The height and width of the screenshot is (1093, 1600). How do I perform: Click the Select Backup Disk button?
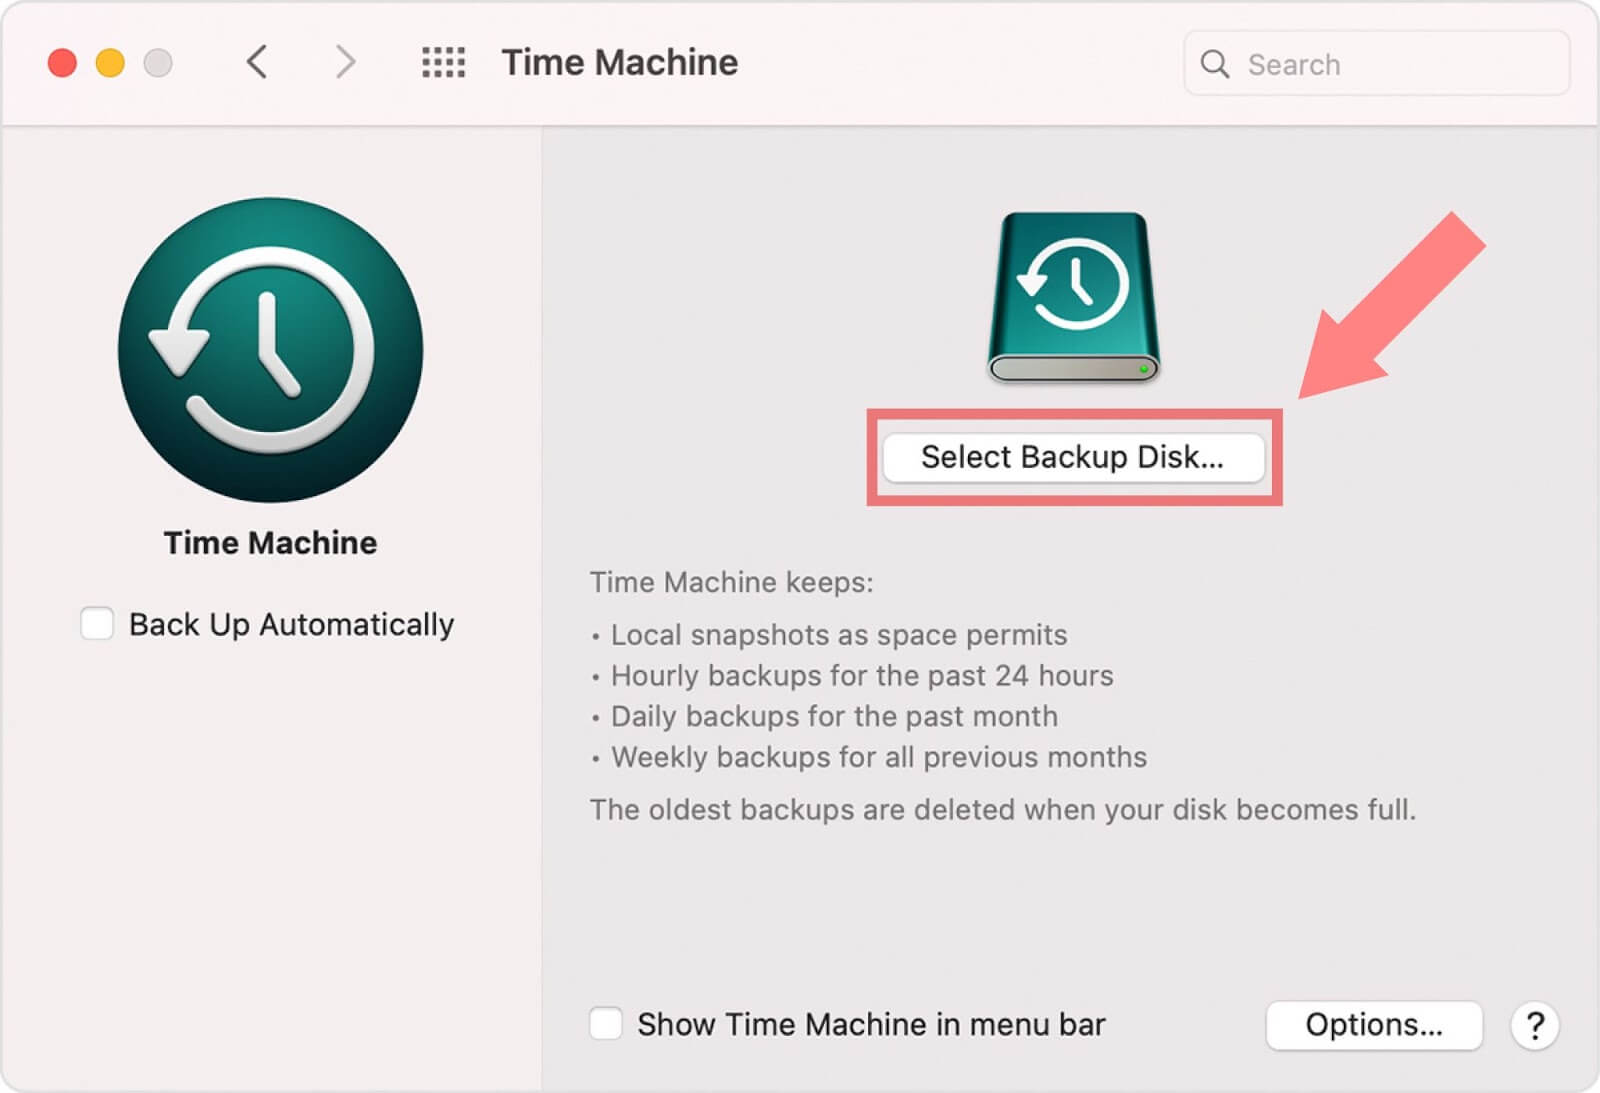pos(1073,457)
